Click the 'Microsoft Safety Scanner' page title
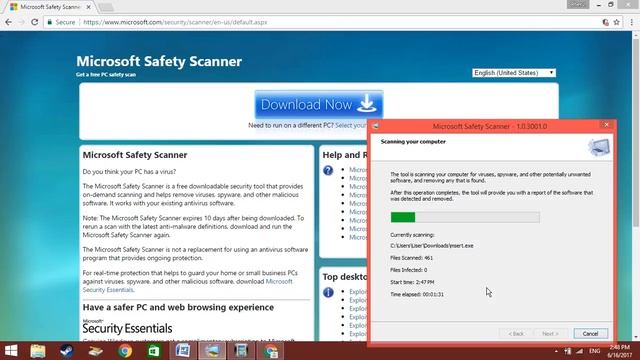Viewport: 640px width, 360px height. pyautogui.click(x=159, y=61)
